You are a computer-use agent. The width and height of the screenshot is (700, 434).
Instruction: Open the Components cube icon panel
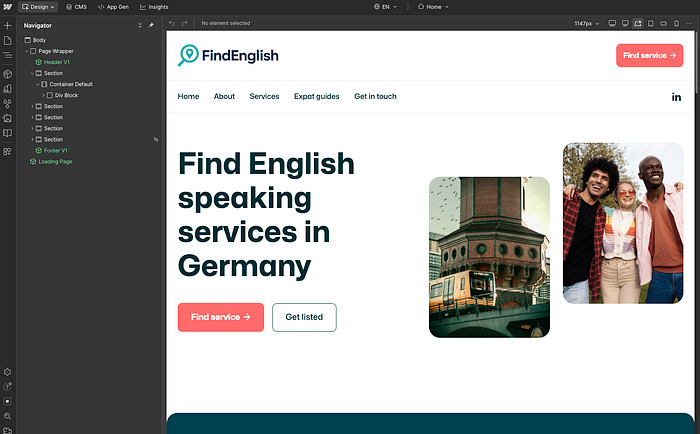pyautogui.click(x=7, y=74)
